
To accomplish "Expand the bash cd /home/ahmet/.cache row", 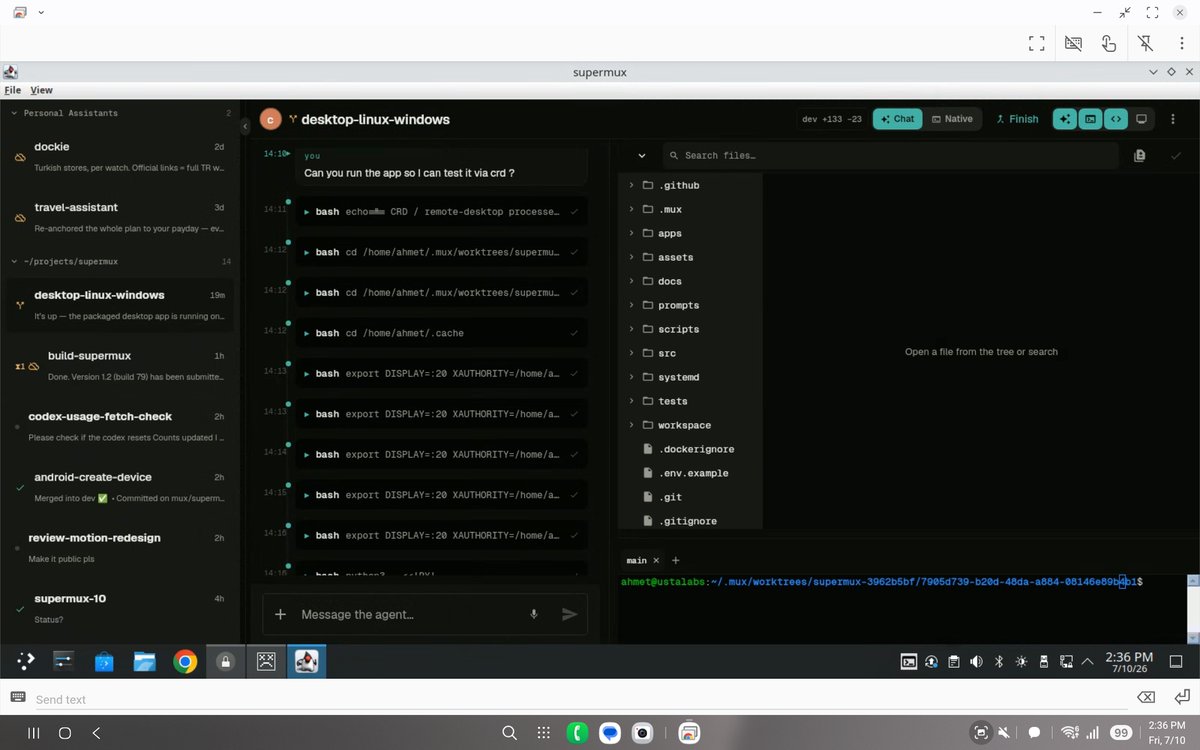I will coord(440,333).
